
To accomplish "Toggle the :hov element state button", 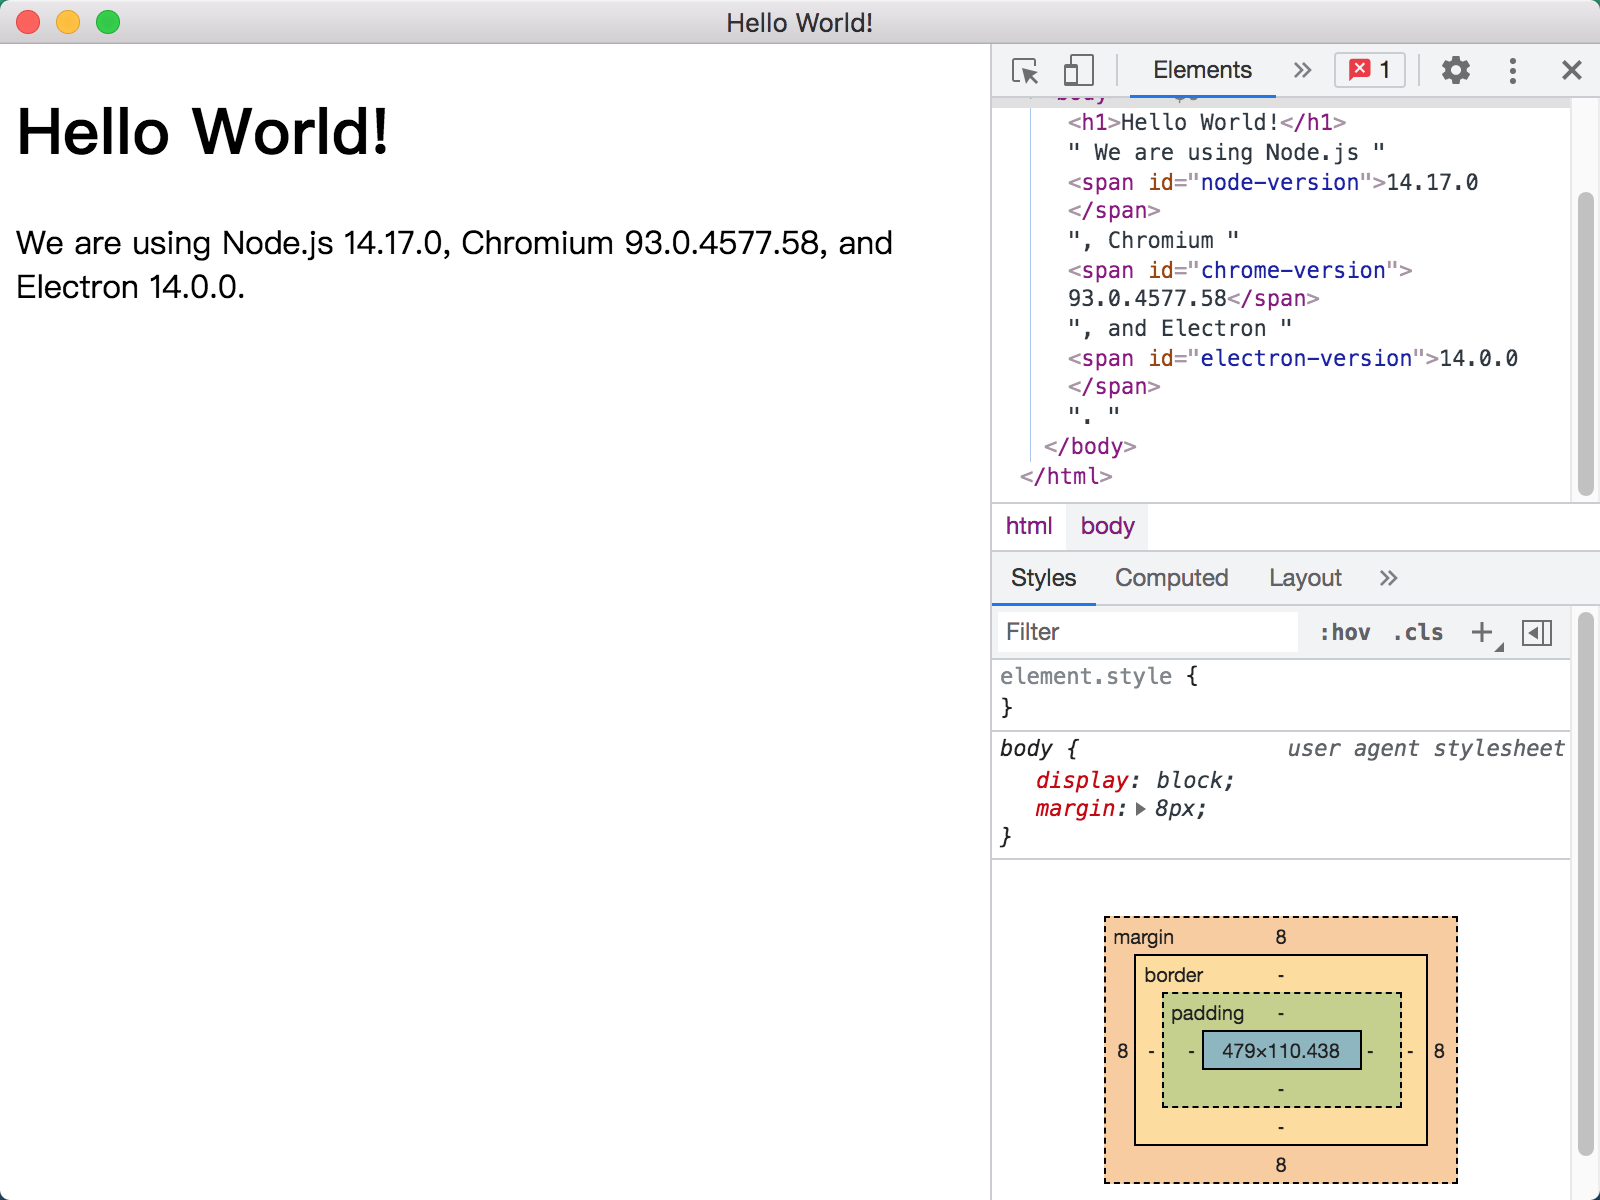I will pos(1345,632).
